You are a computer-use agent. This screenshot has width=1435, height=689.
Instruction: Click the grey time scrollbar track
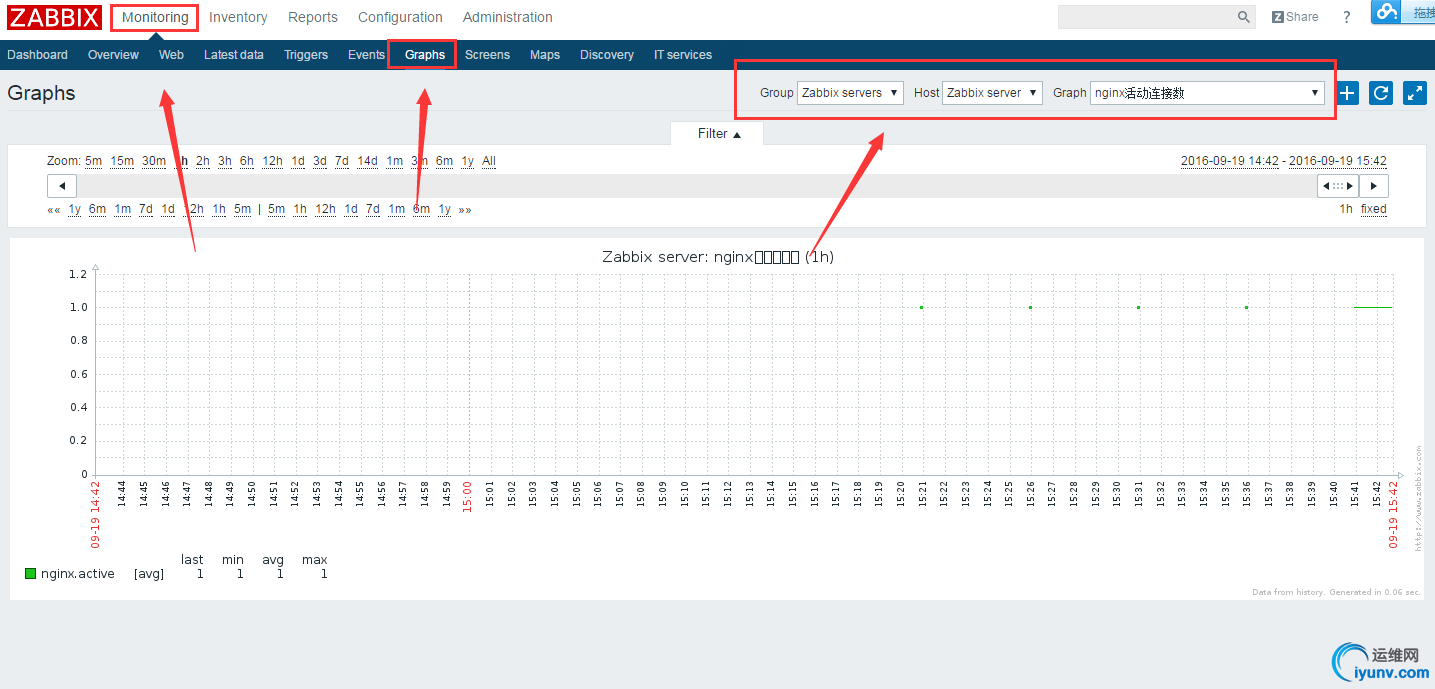click(x=697, y=186)
